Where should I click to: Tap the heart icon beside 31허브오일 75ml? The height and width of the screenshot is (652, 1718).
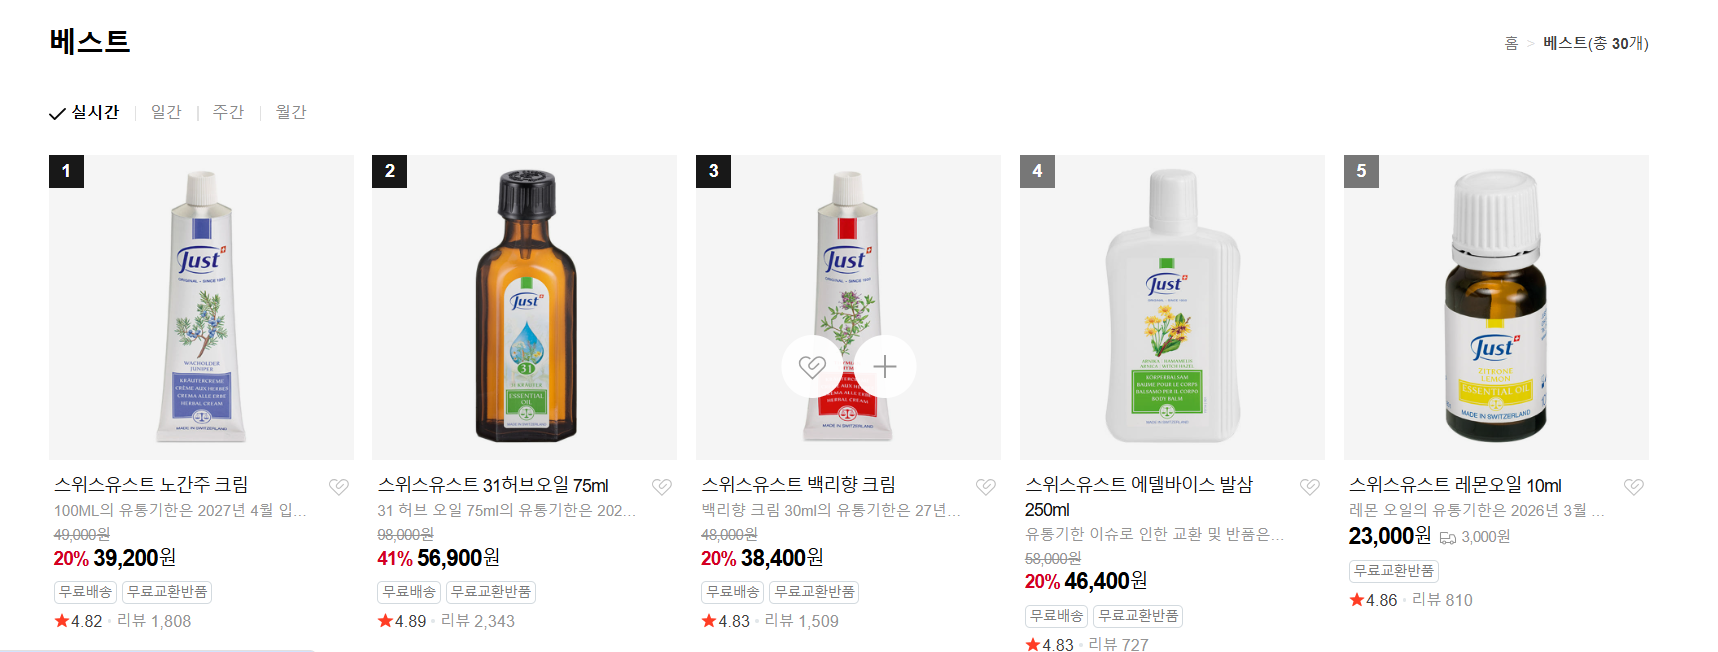point(662,487)
